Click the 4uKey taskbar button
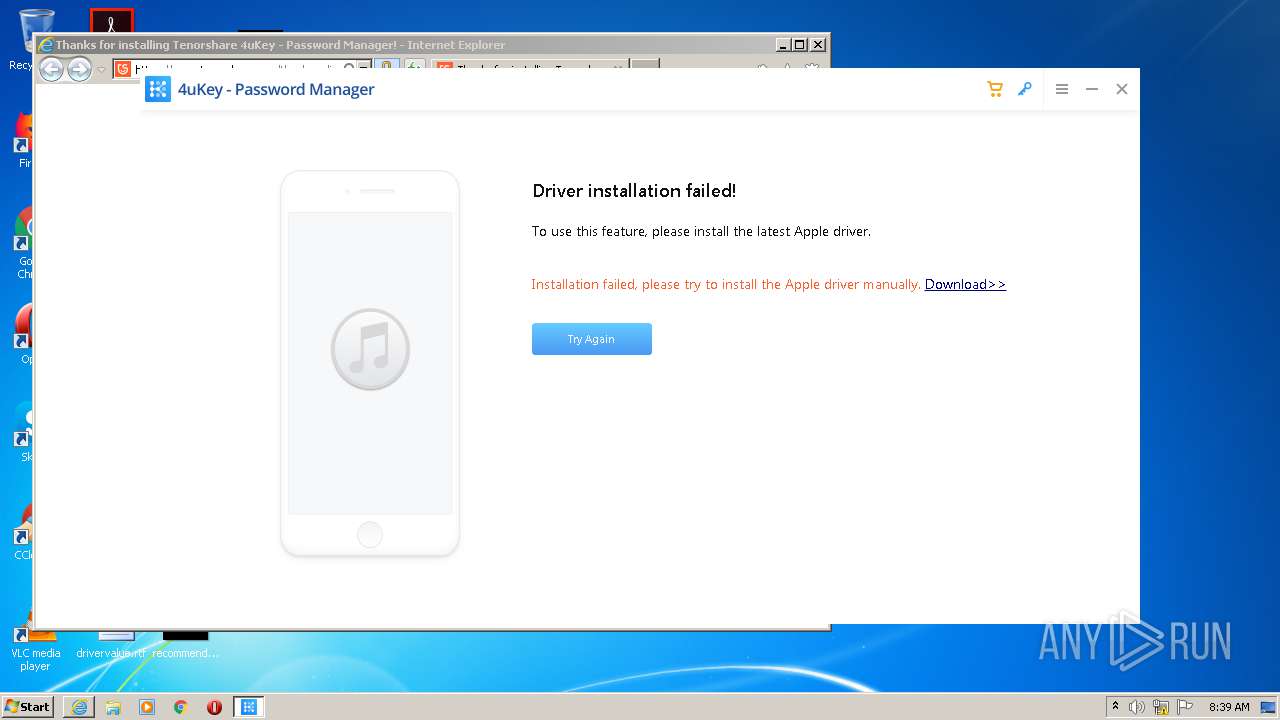This screenshot has height=720, width=1280. click(249, 707)
